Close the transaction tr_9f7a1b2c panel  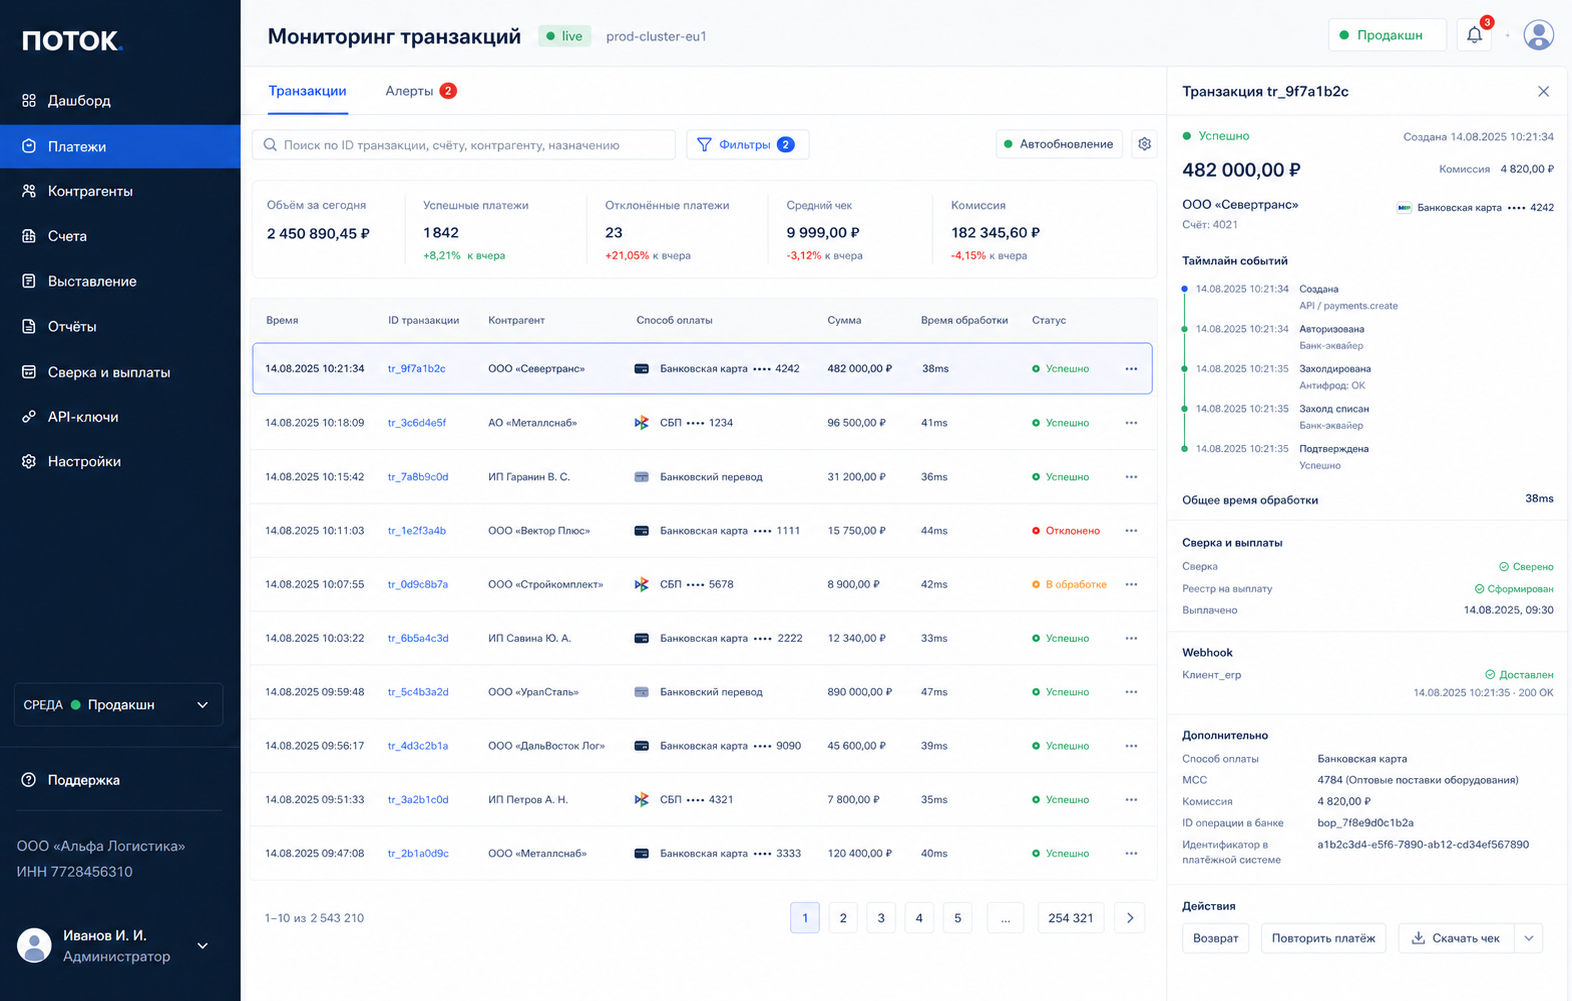click(x=1543, y=91)
